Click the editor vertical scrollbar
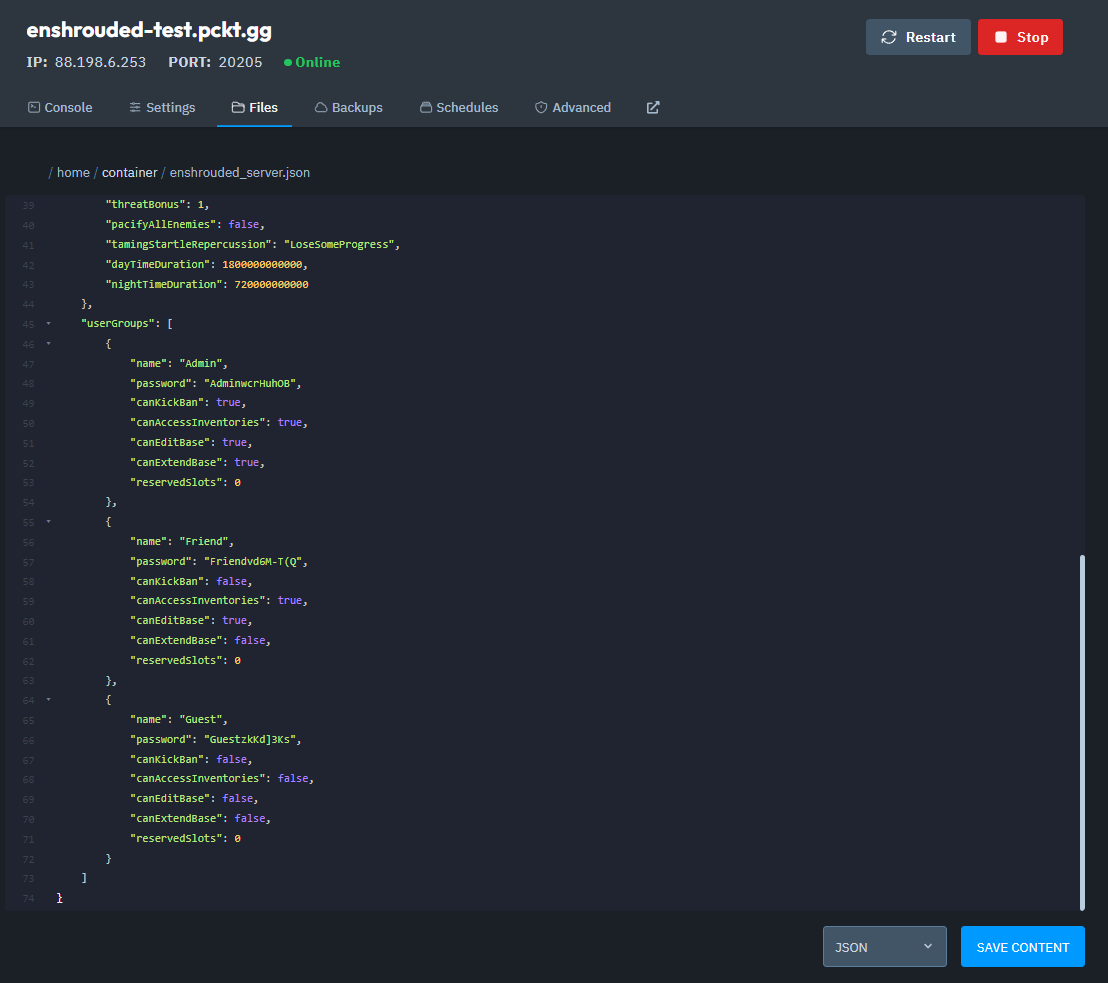This screenshot has width=1108, height=983. coord(1082,732)
